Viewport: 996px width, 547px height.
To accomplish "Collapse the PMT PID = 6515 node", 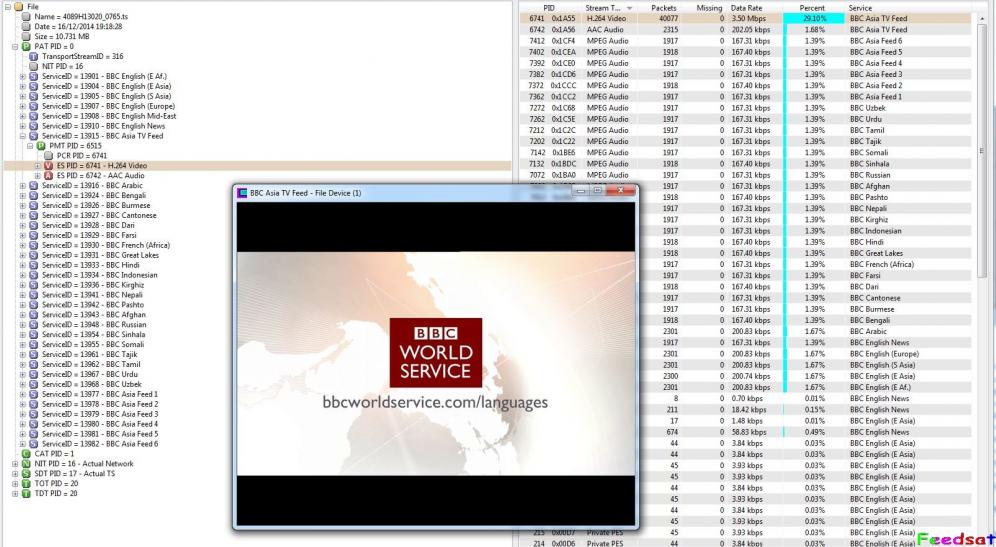I will pyautogui.click(x=30, y=145).
